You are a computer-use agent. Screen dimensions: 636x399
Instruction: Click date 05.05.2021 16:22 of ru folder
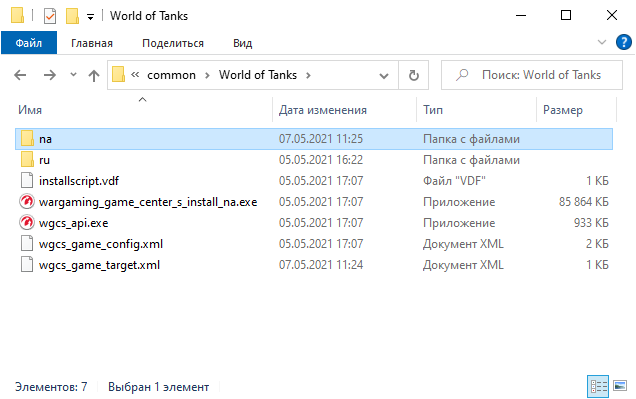click(321, 159)
